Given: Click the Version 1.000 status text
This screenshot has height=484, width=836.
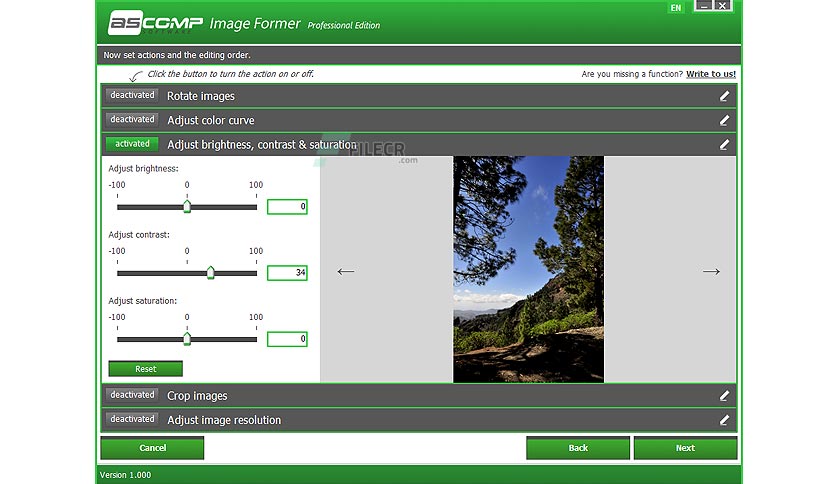Looking at the screenshot, I should click(x=125, y=475).
